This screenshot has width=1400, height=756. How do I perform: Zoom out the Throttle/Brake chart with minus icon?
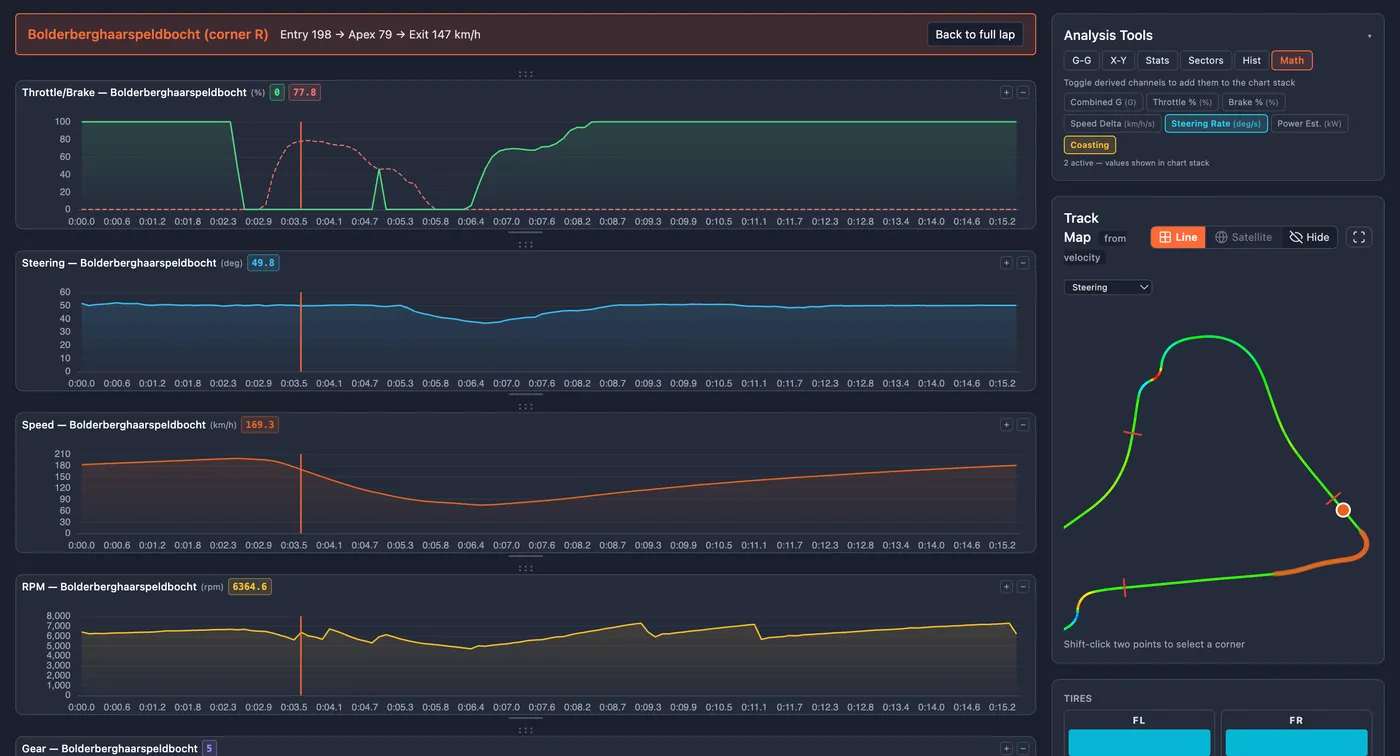(x=1023, y=92)
